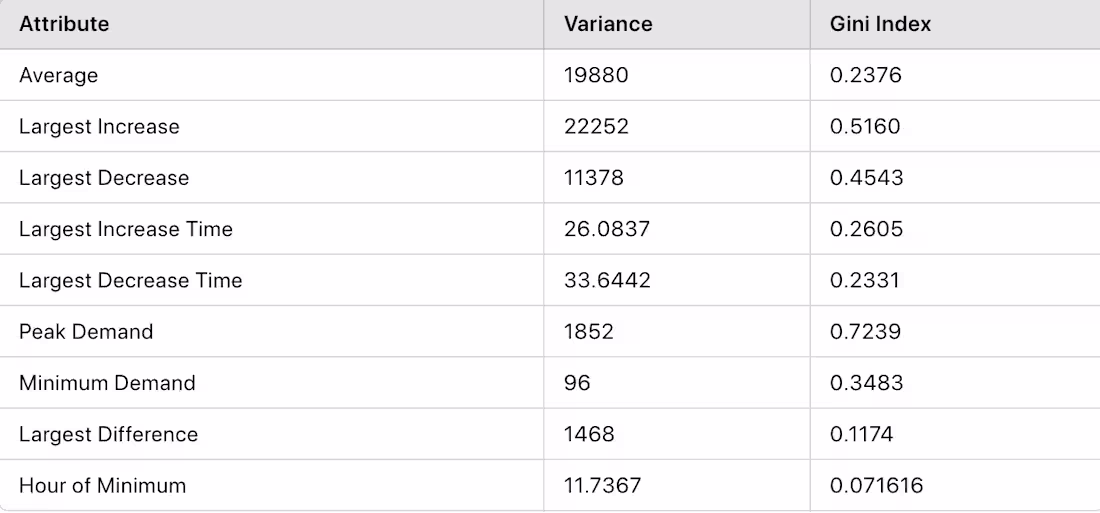Click the Gini index value 0.7239

pyautogui.click(x=866, y=331)
